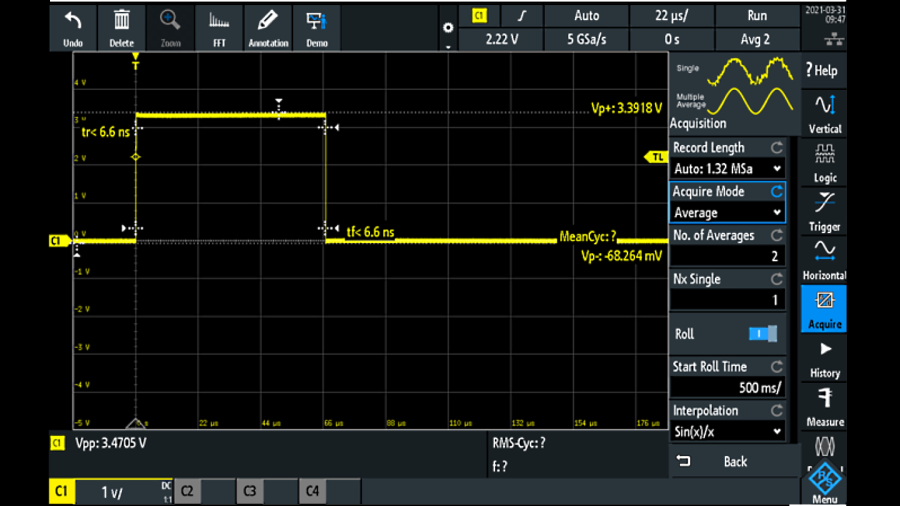Open the Trigger settings menu
This screenshot has height=506, width=900.
(x=824, y=210)
